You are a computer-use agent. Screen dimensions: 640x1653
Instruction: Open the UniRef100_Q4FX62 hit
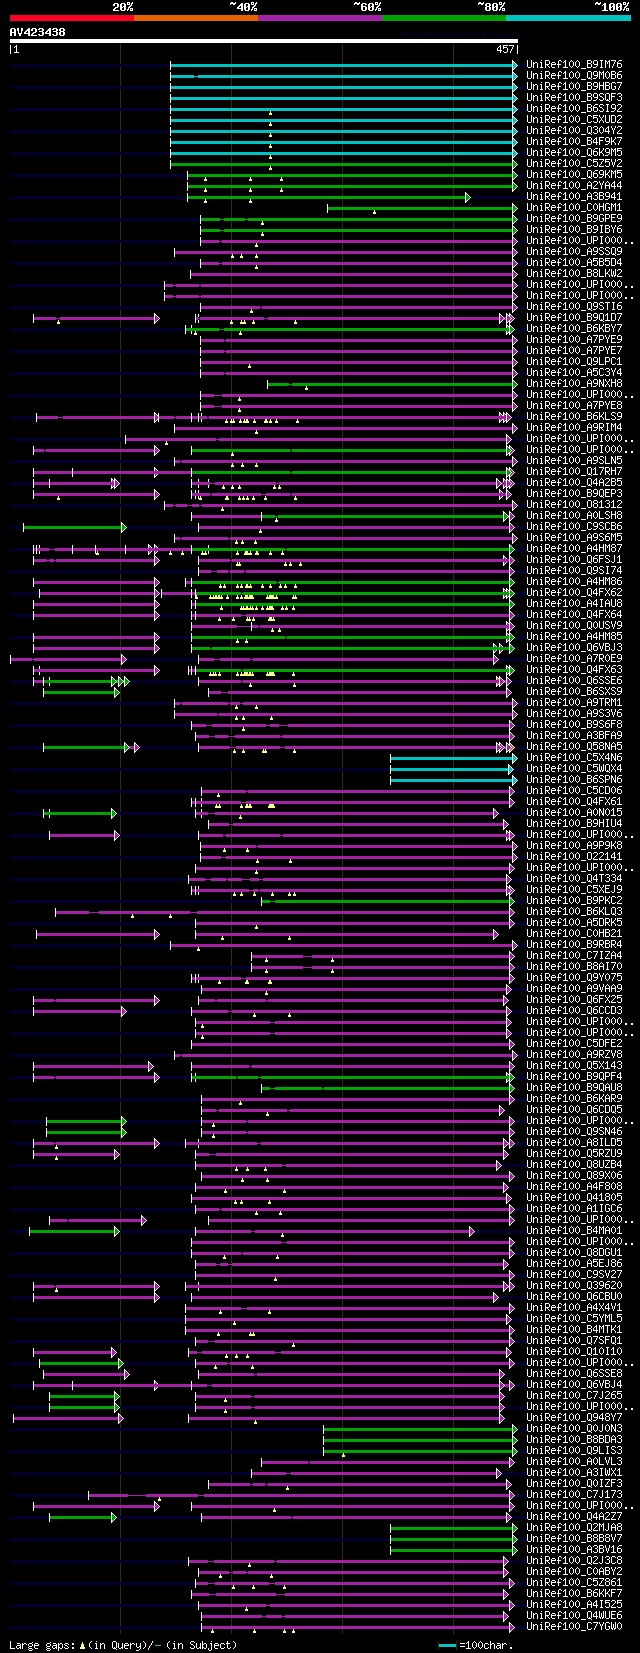pyautogui.click(x=574, y=593)
